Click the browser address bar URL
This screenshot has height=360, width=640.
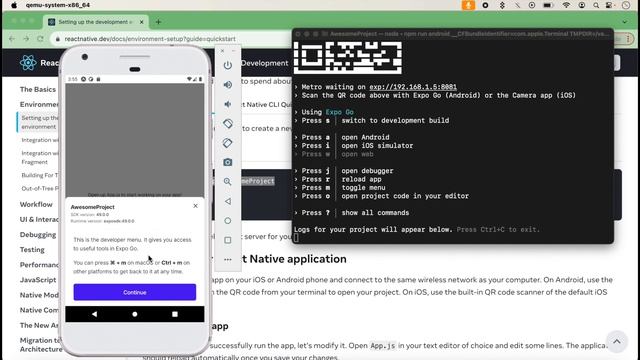point(150,39)
